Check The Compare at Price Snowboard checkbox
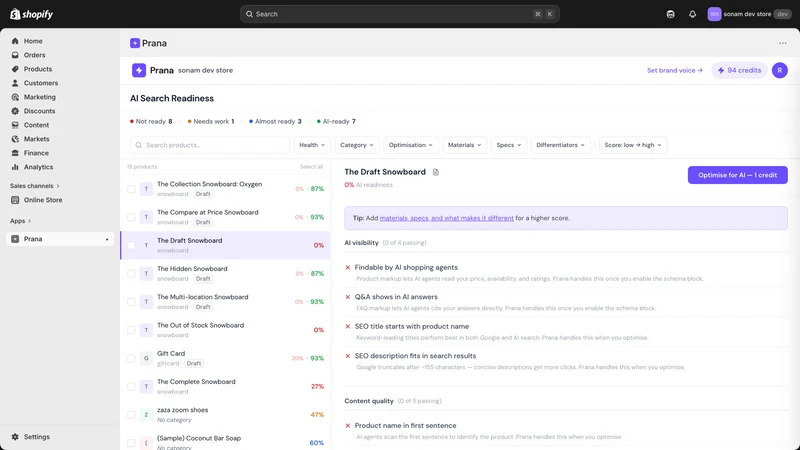Image resolution: width=800 pixels, height=450 pixels. [x=131, y=217]
